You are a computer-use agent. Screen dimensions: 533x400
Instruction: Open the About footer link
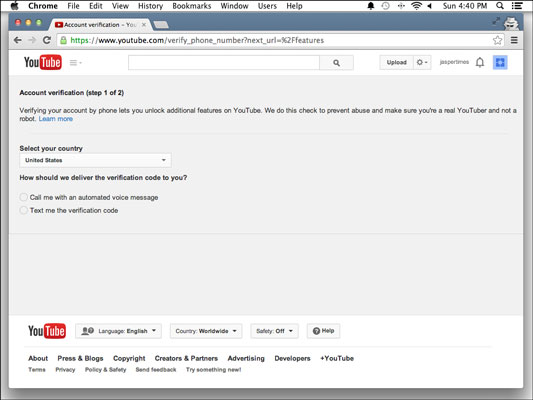pos(38,358)
